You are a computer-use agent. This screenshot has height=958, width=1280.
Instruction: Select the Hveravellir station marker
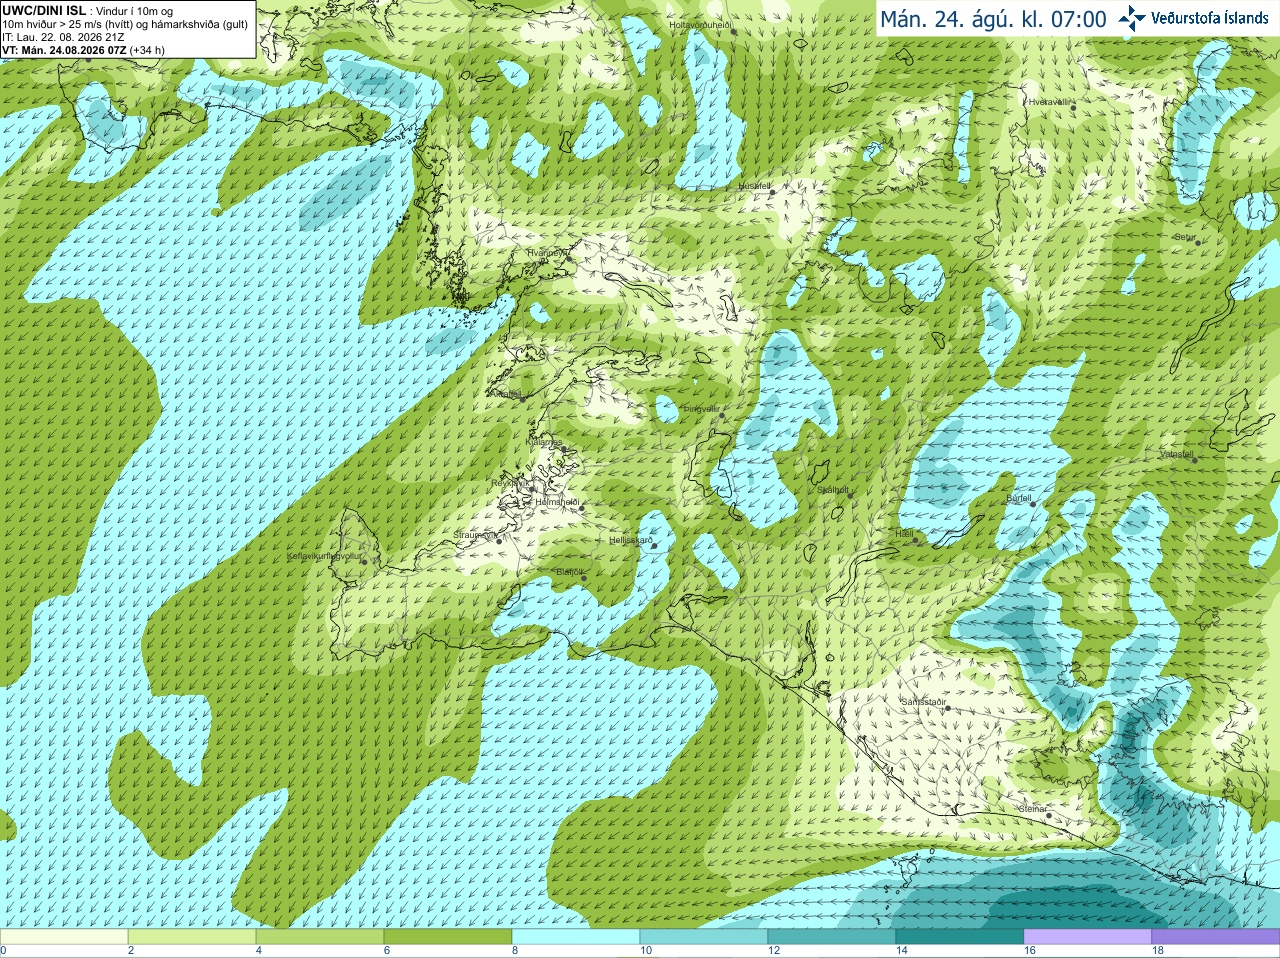tap(1073, 106)
